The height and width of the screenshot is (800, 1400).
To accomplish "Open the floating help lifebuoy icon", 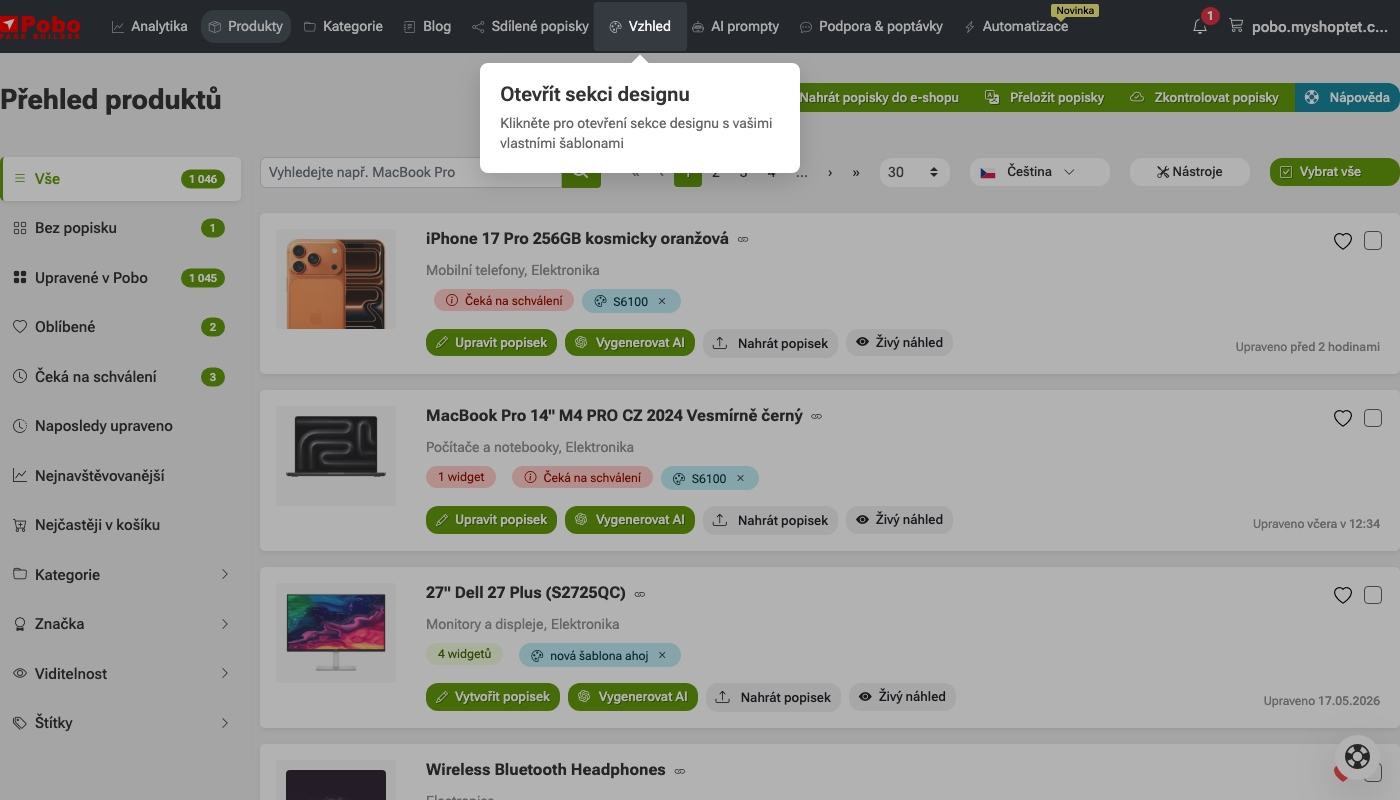I will (1357, 757).
